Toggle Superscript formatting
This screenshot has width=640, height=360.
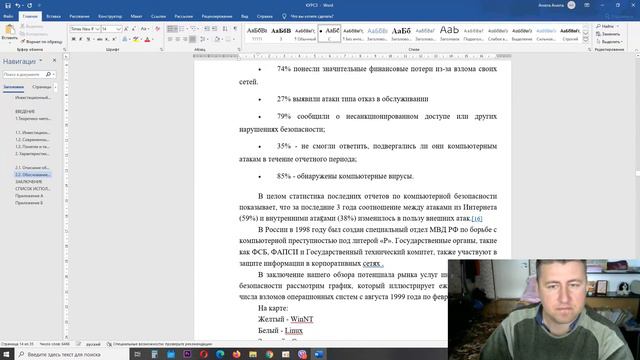pyautogui.click(x=114, y=39)
